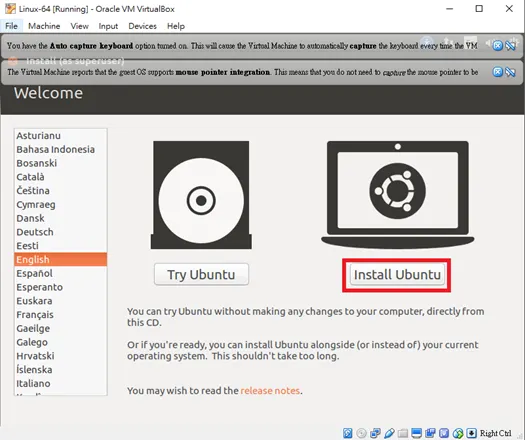Select Asturianu in the language list

click(x=61, y=135)
